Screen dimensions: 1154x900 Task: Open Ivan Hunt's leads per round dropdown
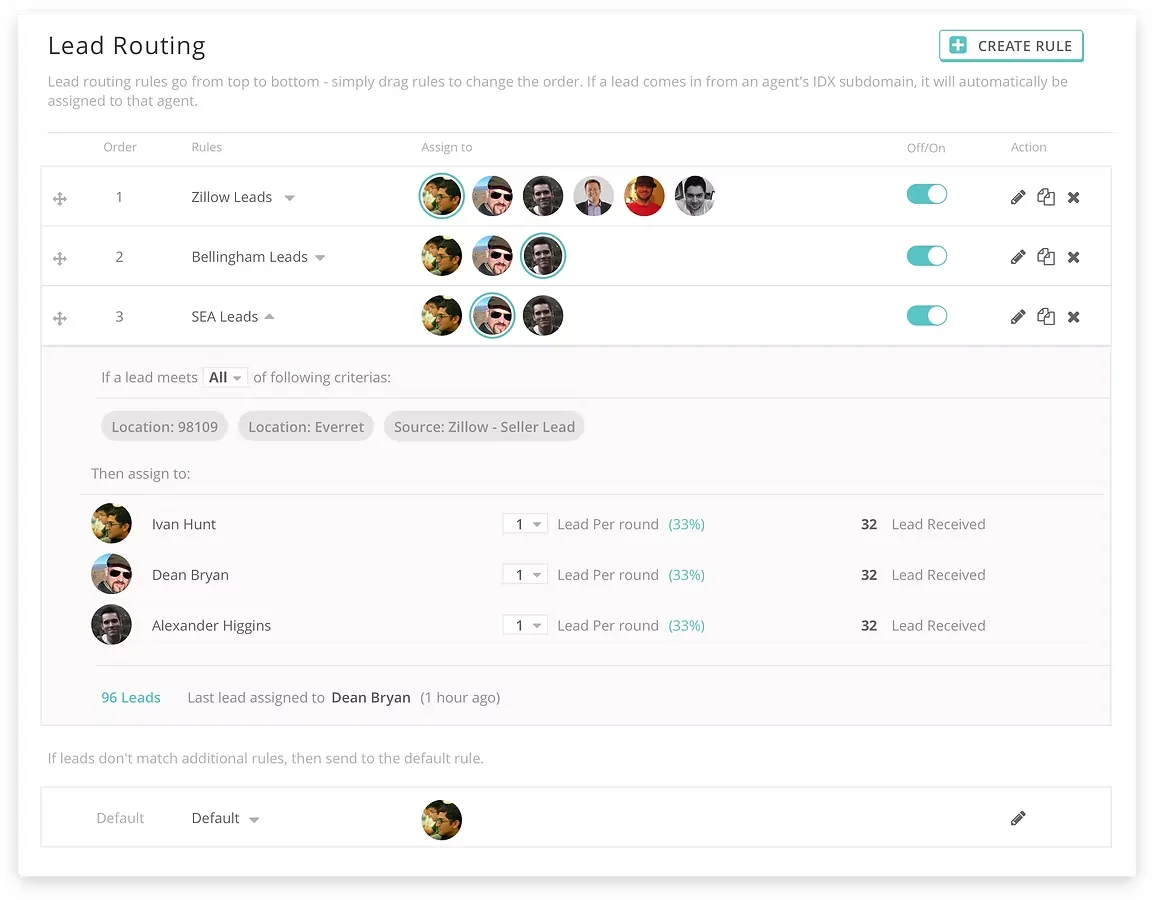click(525, 524)
